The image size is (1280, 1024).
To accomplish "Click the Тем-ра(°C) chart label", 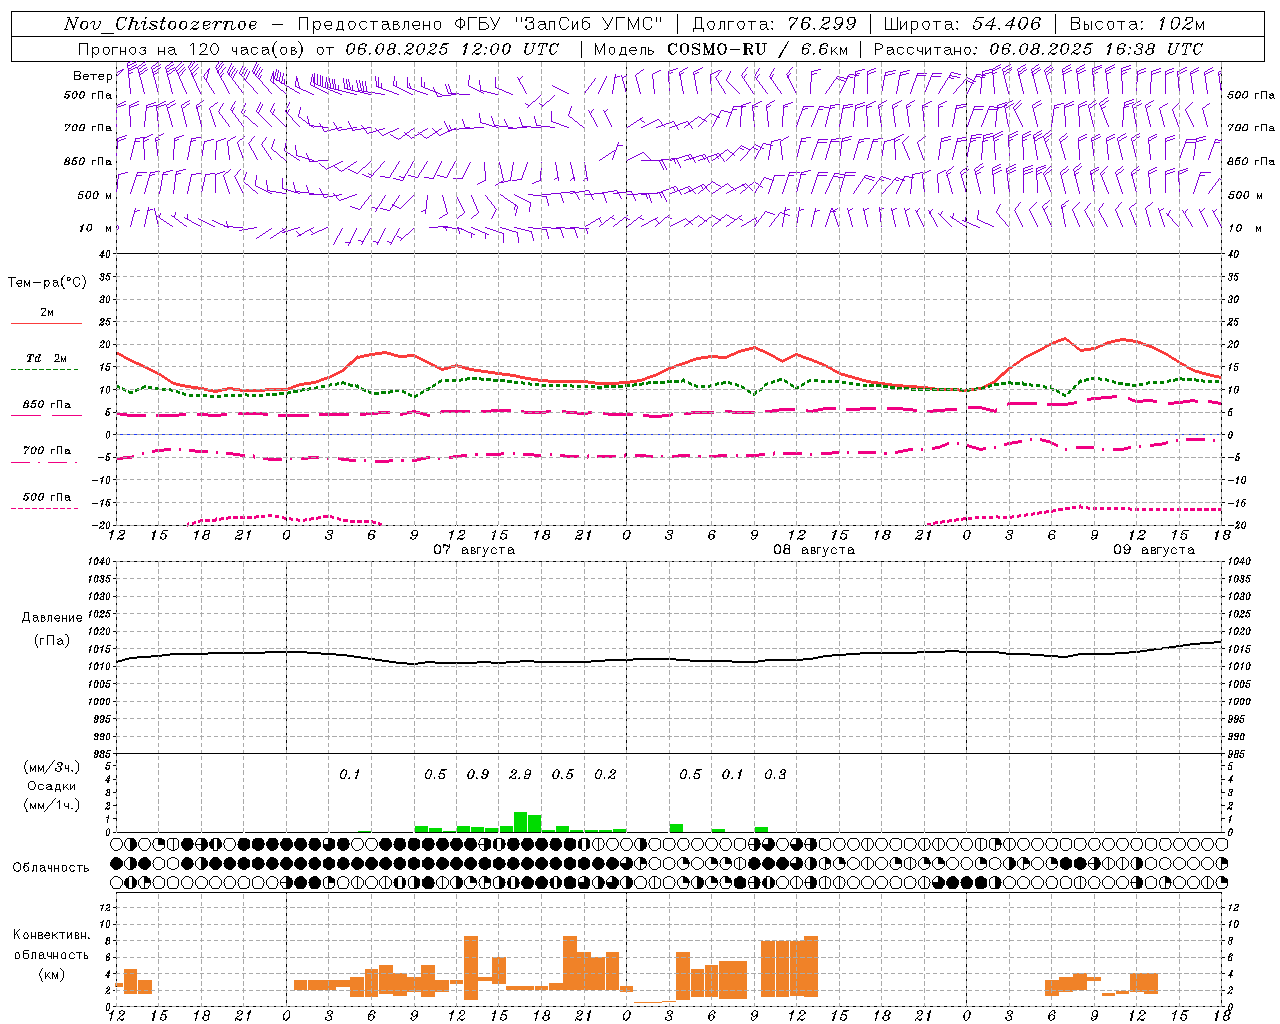I will coord(47,283).
